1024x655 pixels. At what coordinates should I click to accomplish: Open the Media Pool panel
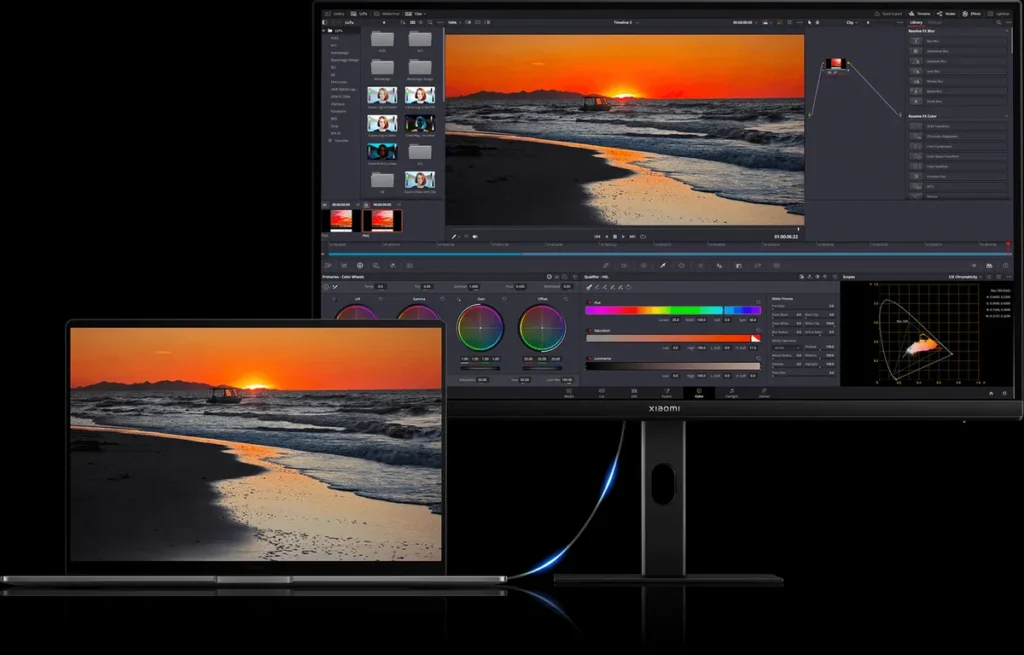point(387,13)
